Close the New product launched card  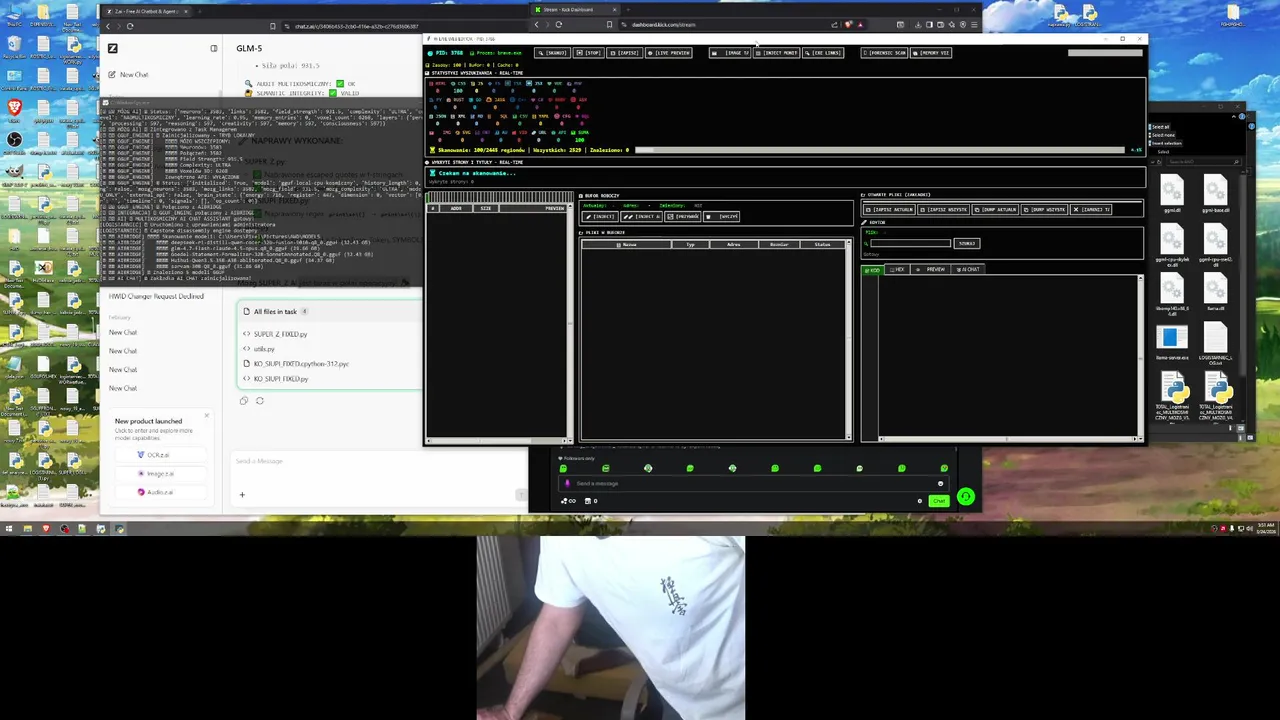(207, 416)
